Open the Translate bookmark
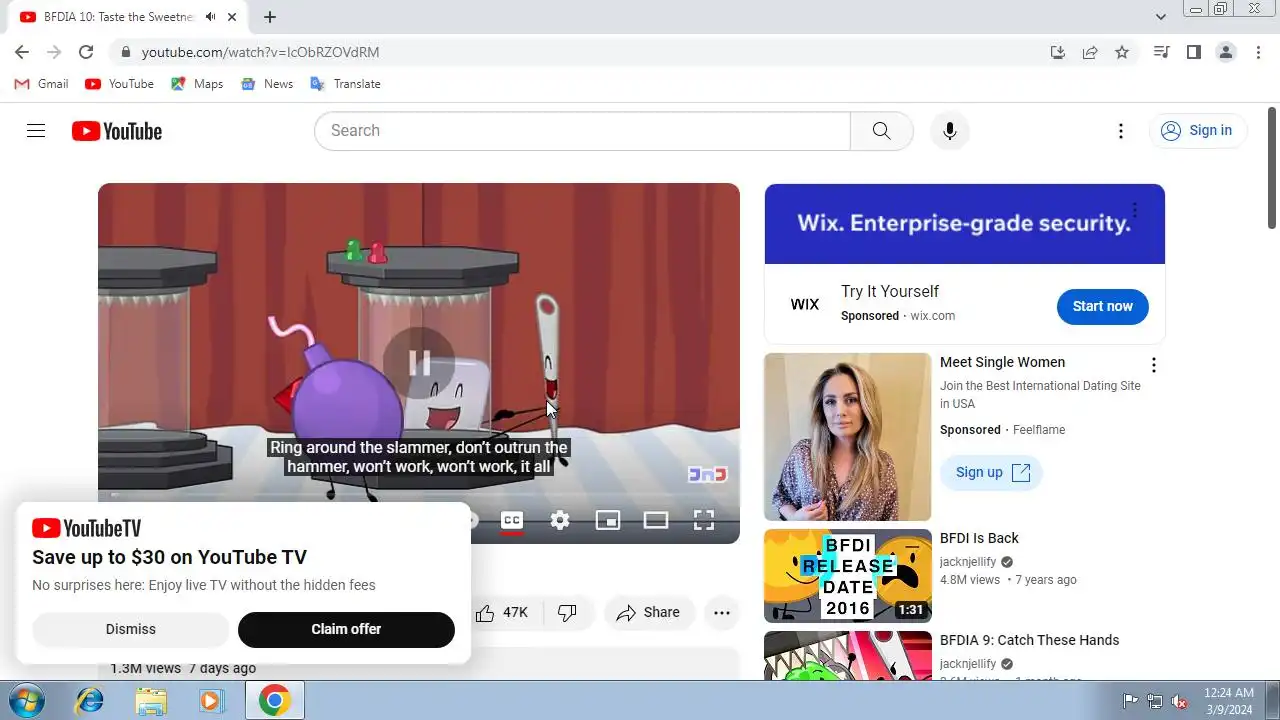Screen dimensions: 1280x720 tap(345, 84)
